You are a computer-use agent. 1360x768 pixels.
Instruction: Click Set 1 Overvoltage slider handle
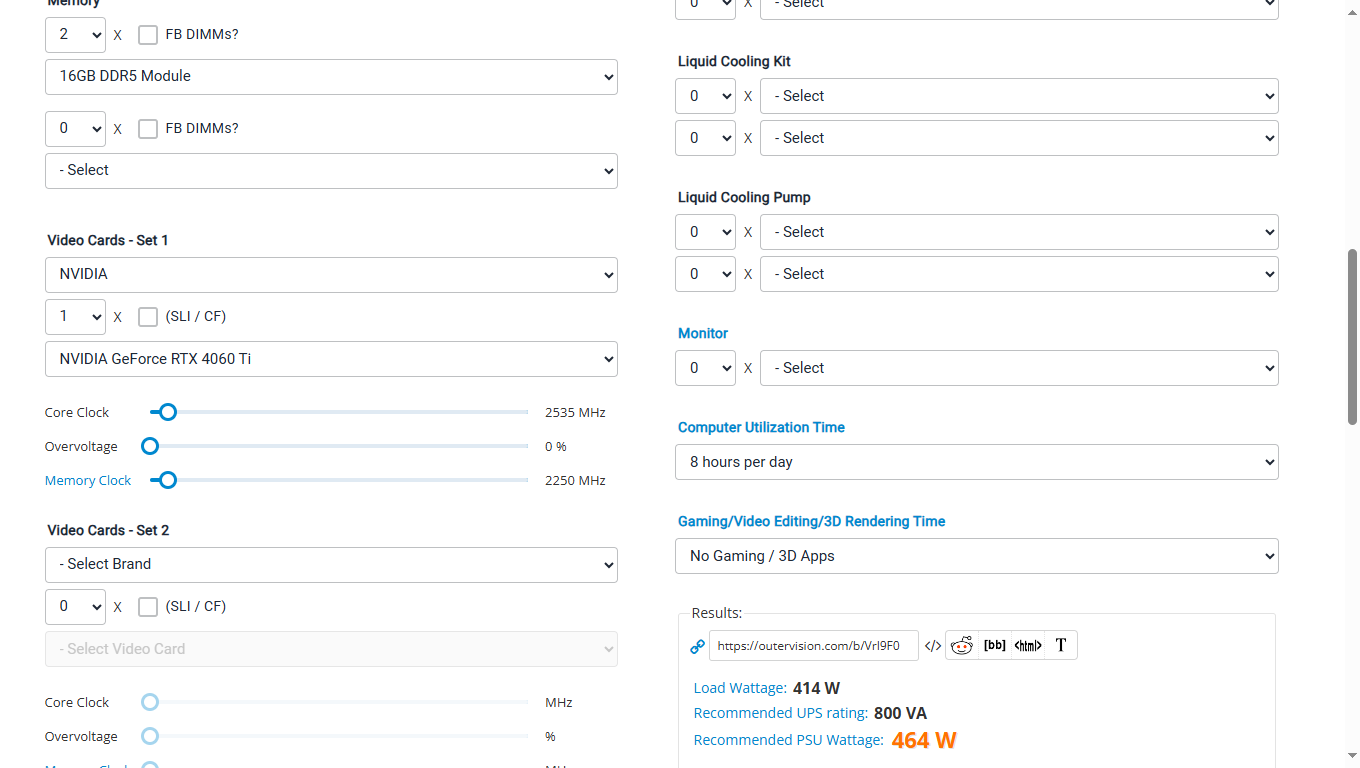click(x=150, y=446)
